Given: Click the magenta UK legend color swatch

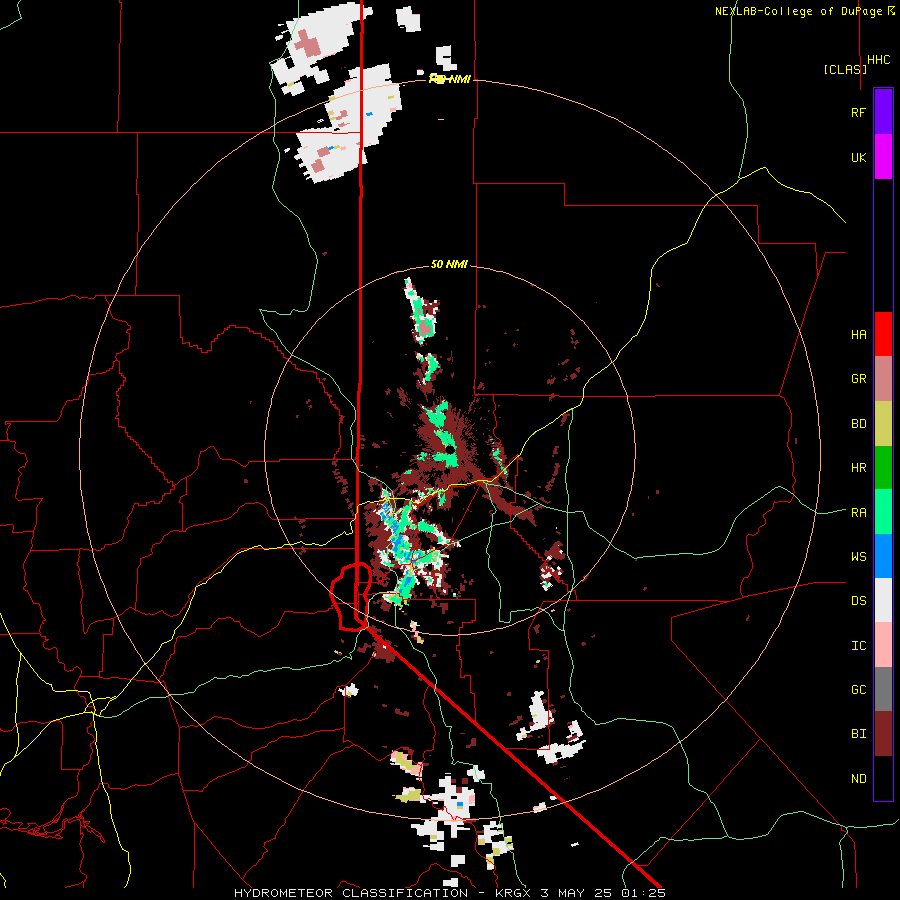Looking at the screenshot, I should tap(883, 157).
